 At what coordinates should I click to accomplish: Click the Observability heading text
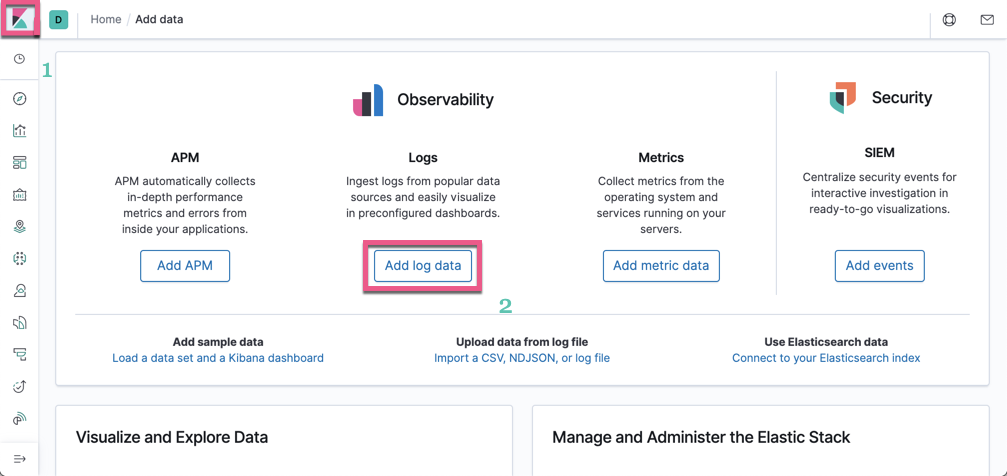coord(445,100)
